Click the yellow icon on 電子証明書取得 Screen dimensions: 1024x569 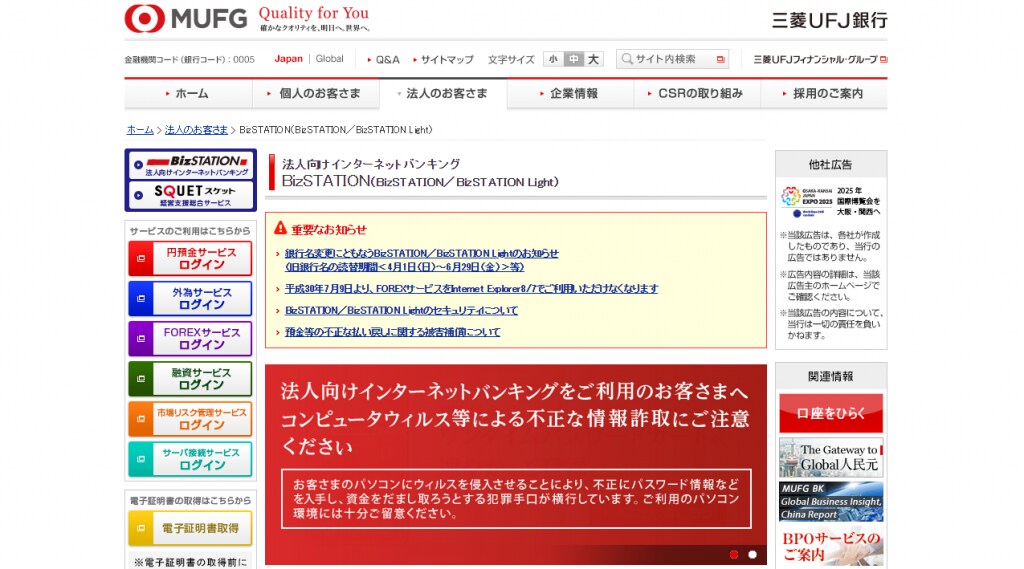pyautogui.click(x=140, y=528)
